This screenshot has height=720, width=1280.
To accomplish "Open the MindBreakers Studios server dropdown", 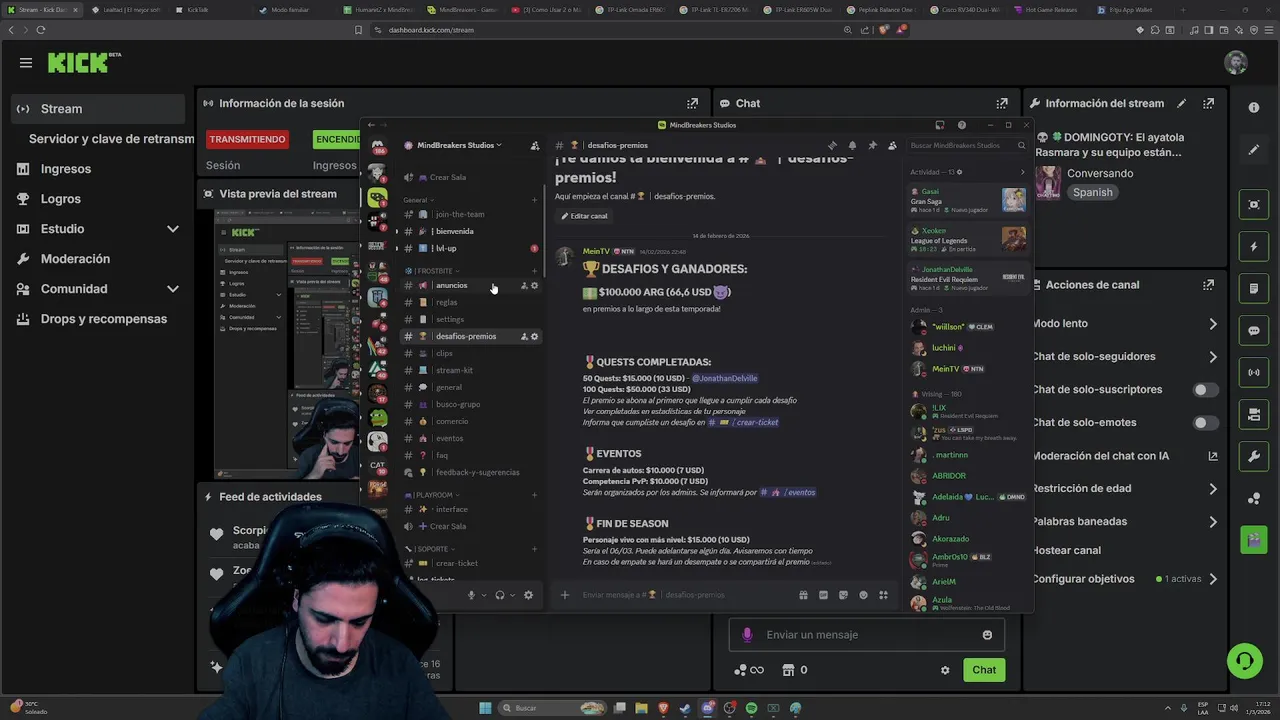I will pyautogui.click(x=459, y=145).
